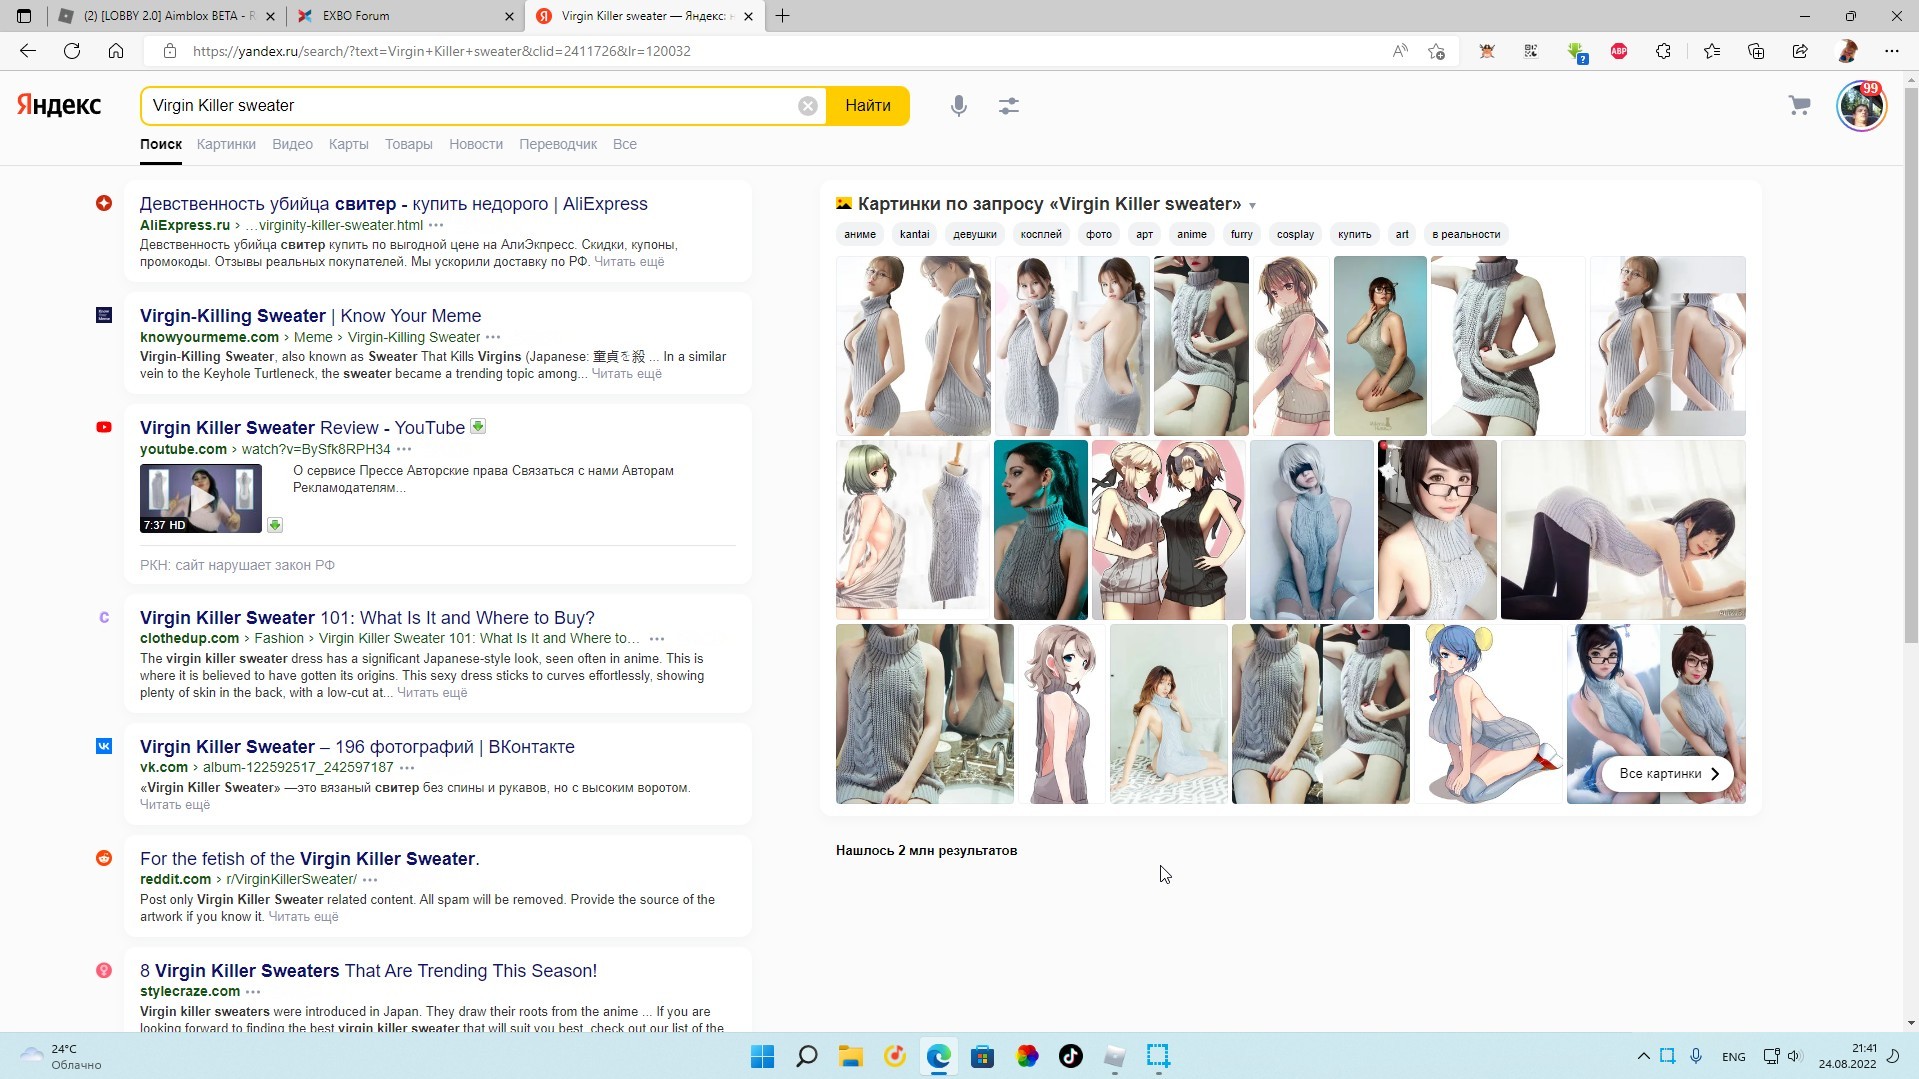
Task: Open Переводчик search tab
Action: click(x=557, y=144)
